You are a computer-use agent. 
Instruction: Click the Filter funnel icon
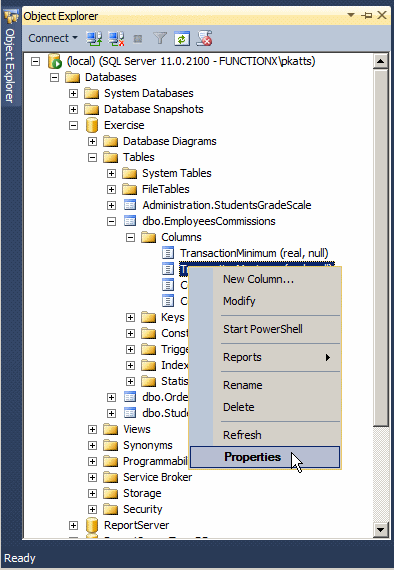[x=160, y=38]
